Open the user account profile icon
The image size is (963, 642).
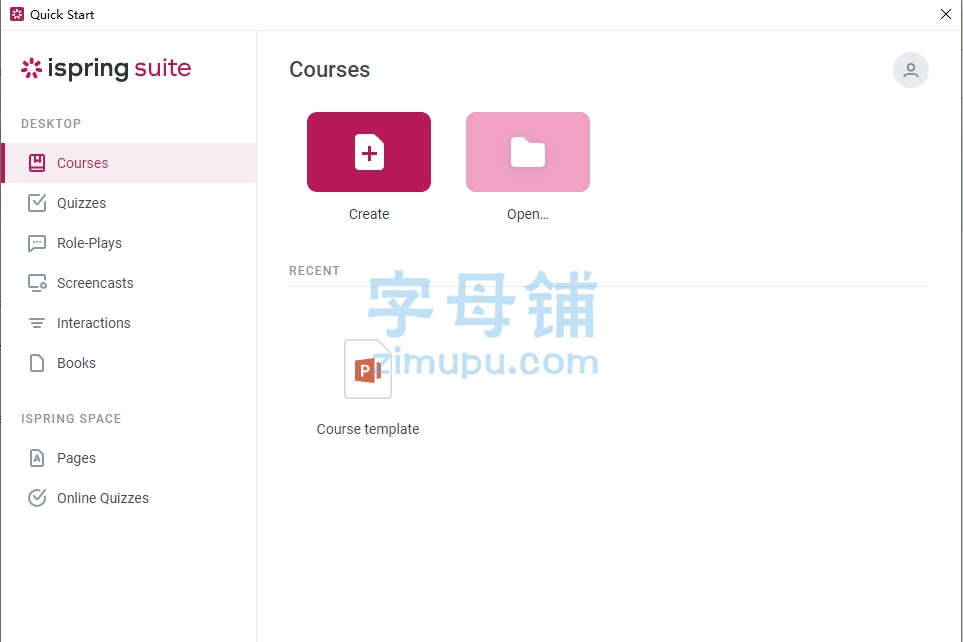(x=911, y=70)
